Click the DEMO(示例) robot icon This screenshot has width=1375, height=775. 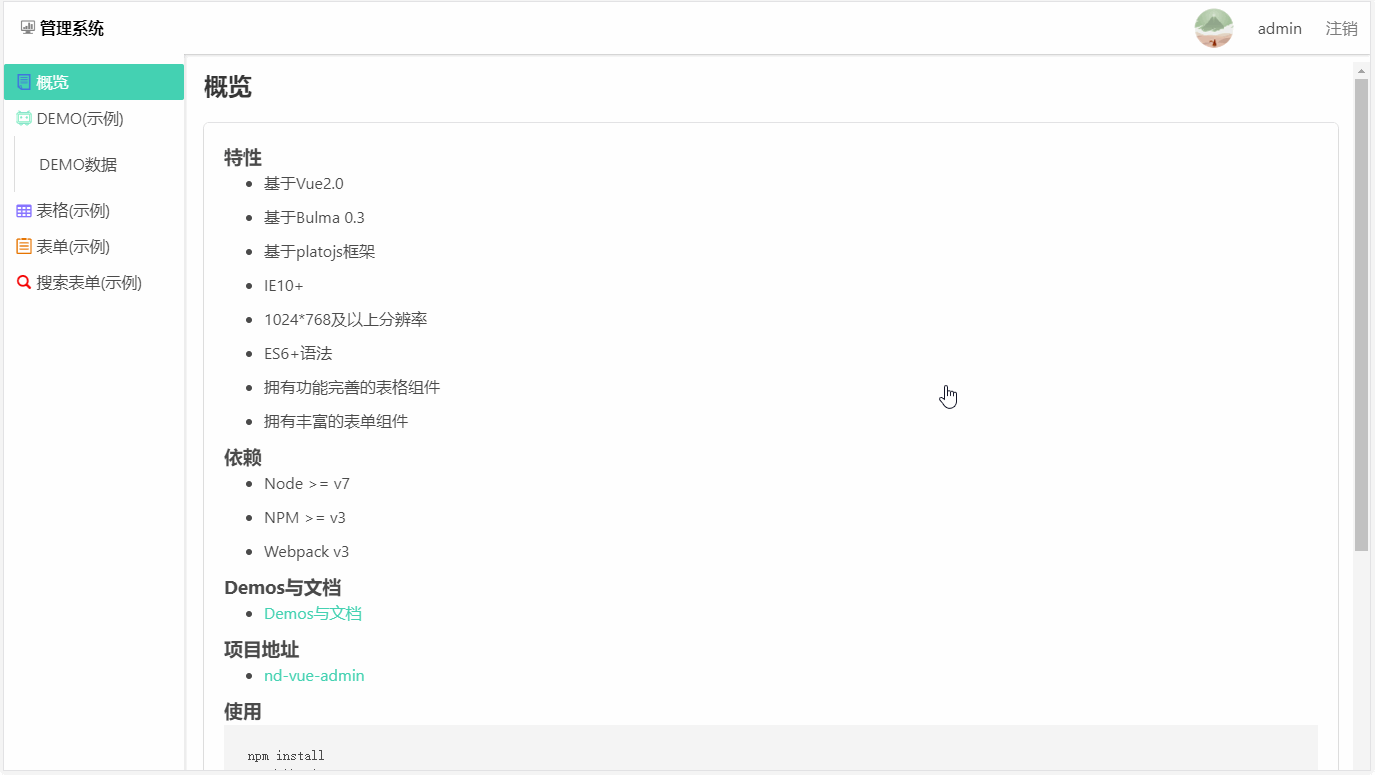[x=24, y=118]
